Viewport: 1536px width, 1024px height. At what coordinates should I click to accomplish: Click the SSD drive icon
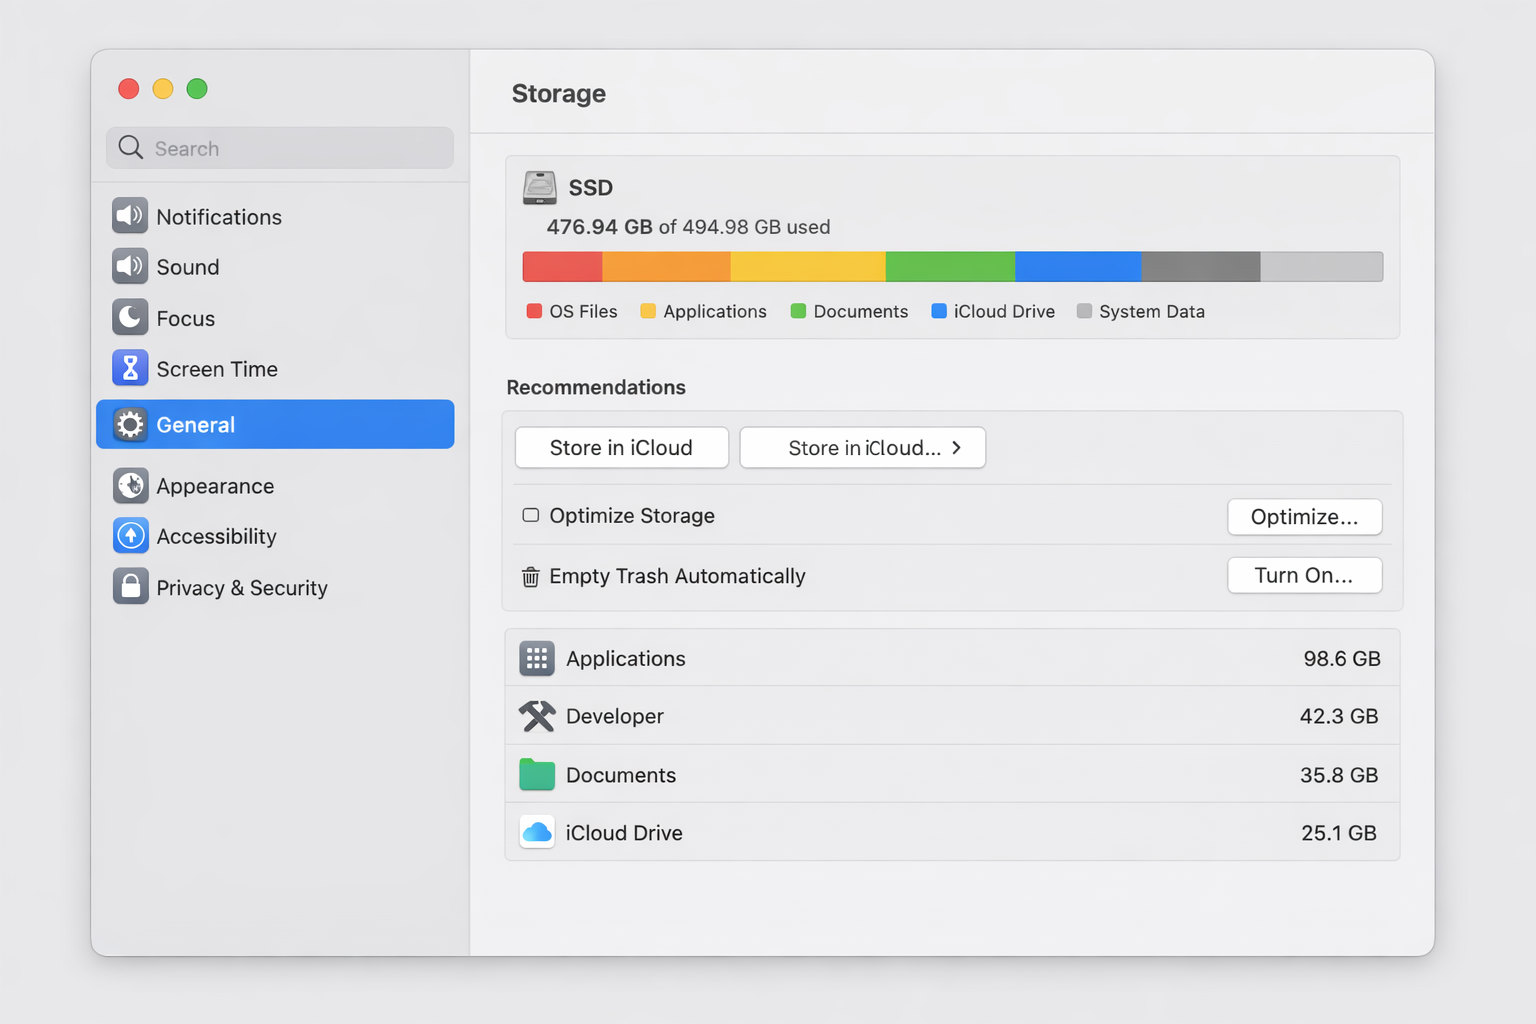(540, 188)
